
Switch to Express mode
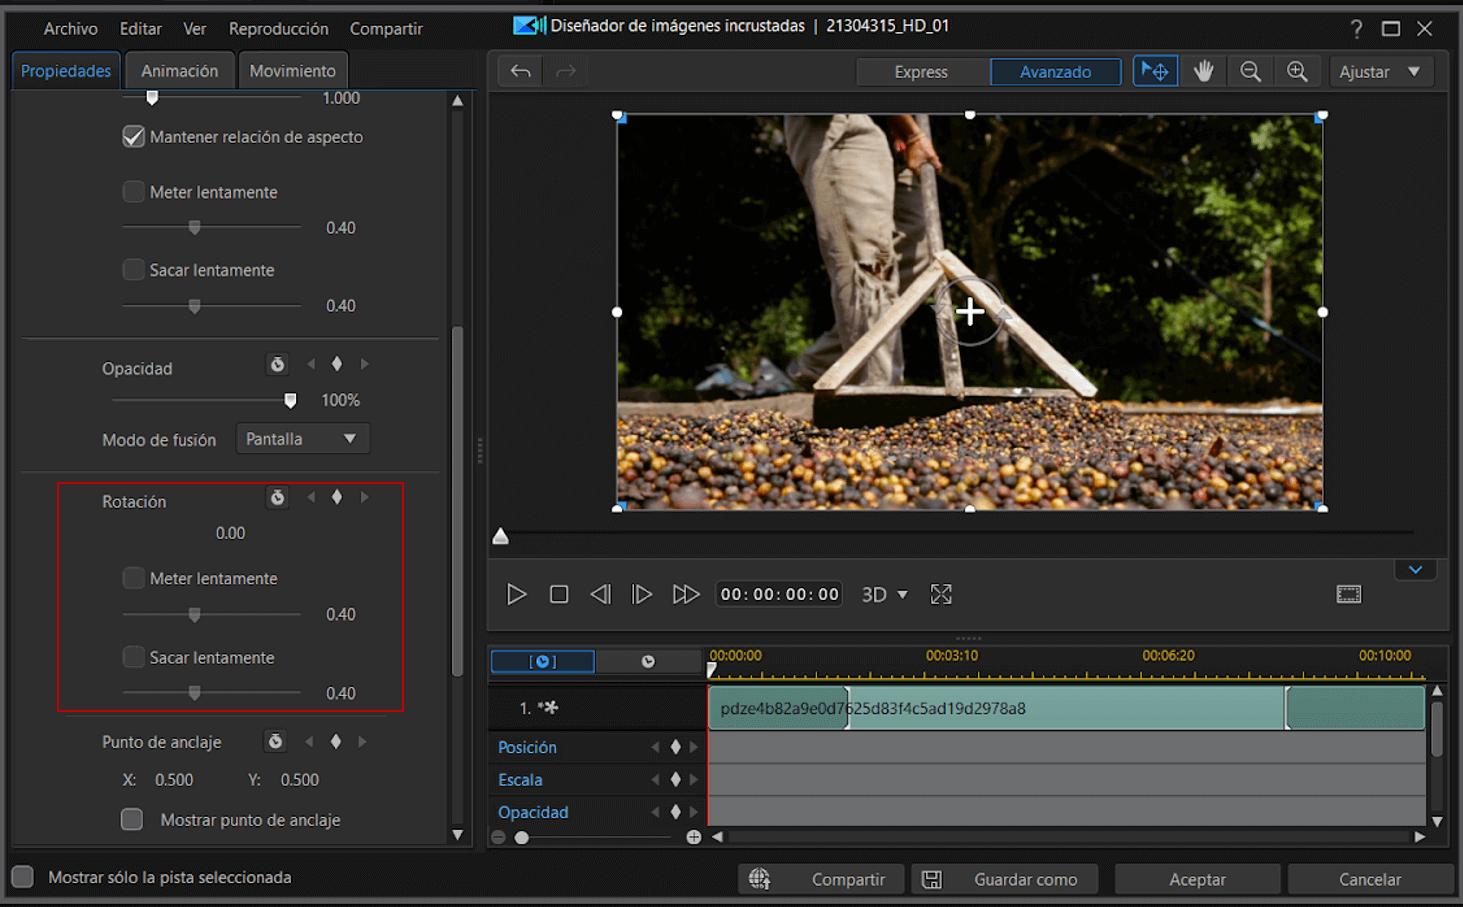(921, 71)
